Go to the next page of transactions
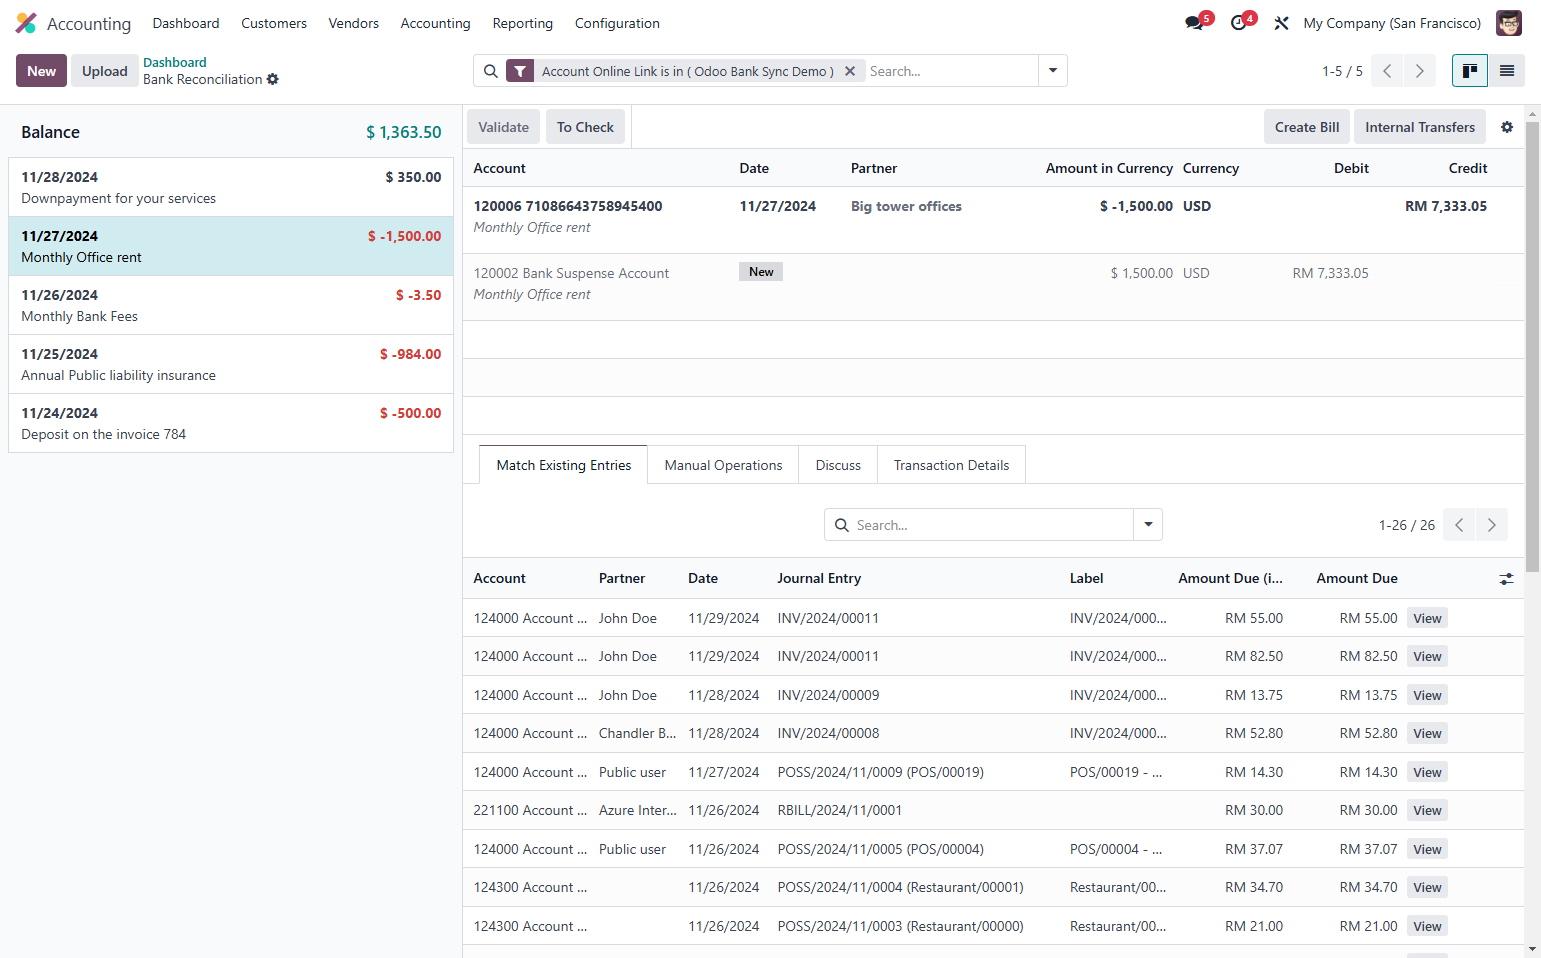The image size is (1541, 958). point(1419,71)
